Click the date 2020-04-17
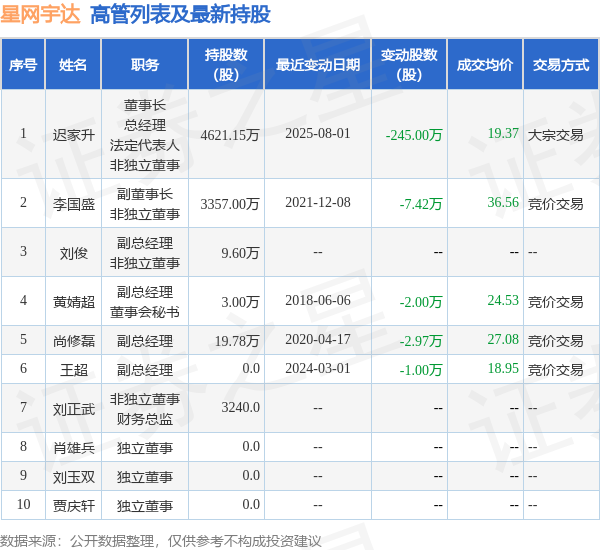Image resolution: width=600 pixels, height=550 pixels. pos(318,339)
